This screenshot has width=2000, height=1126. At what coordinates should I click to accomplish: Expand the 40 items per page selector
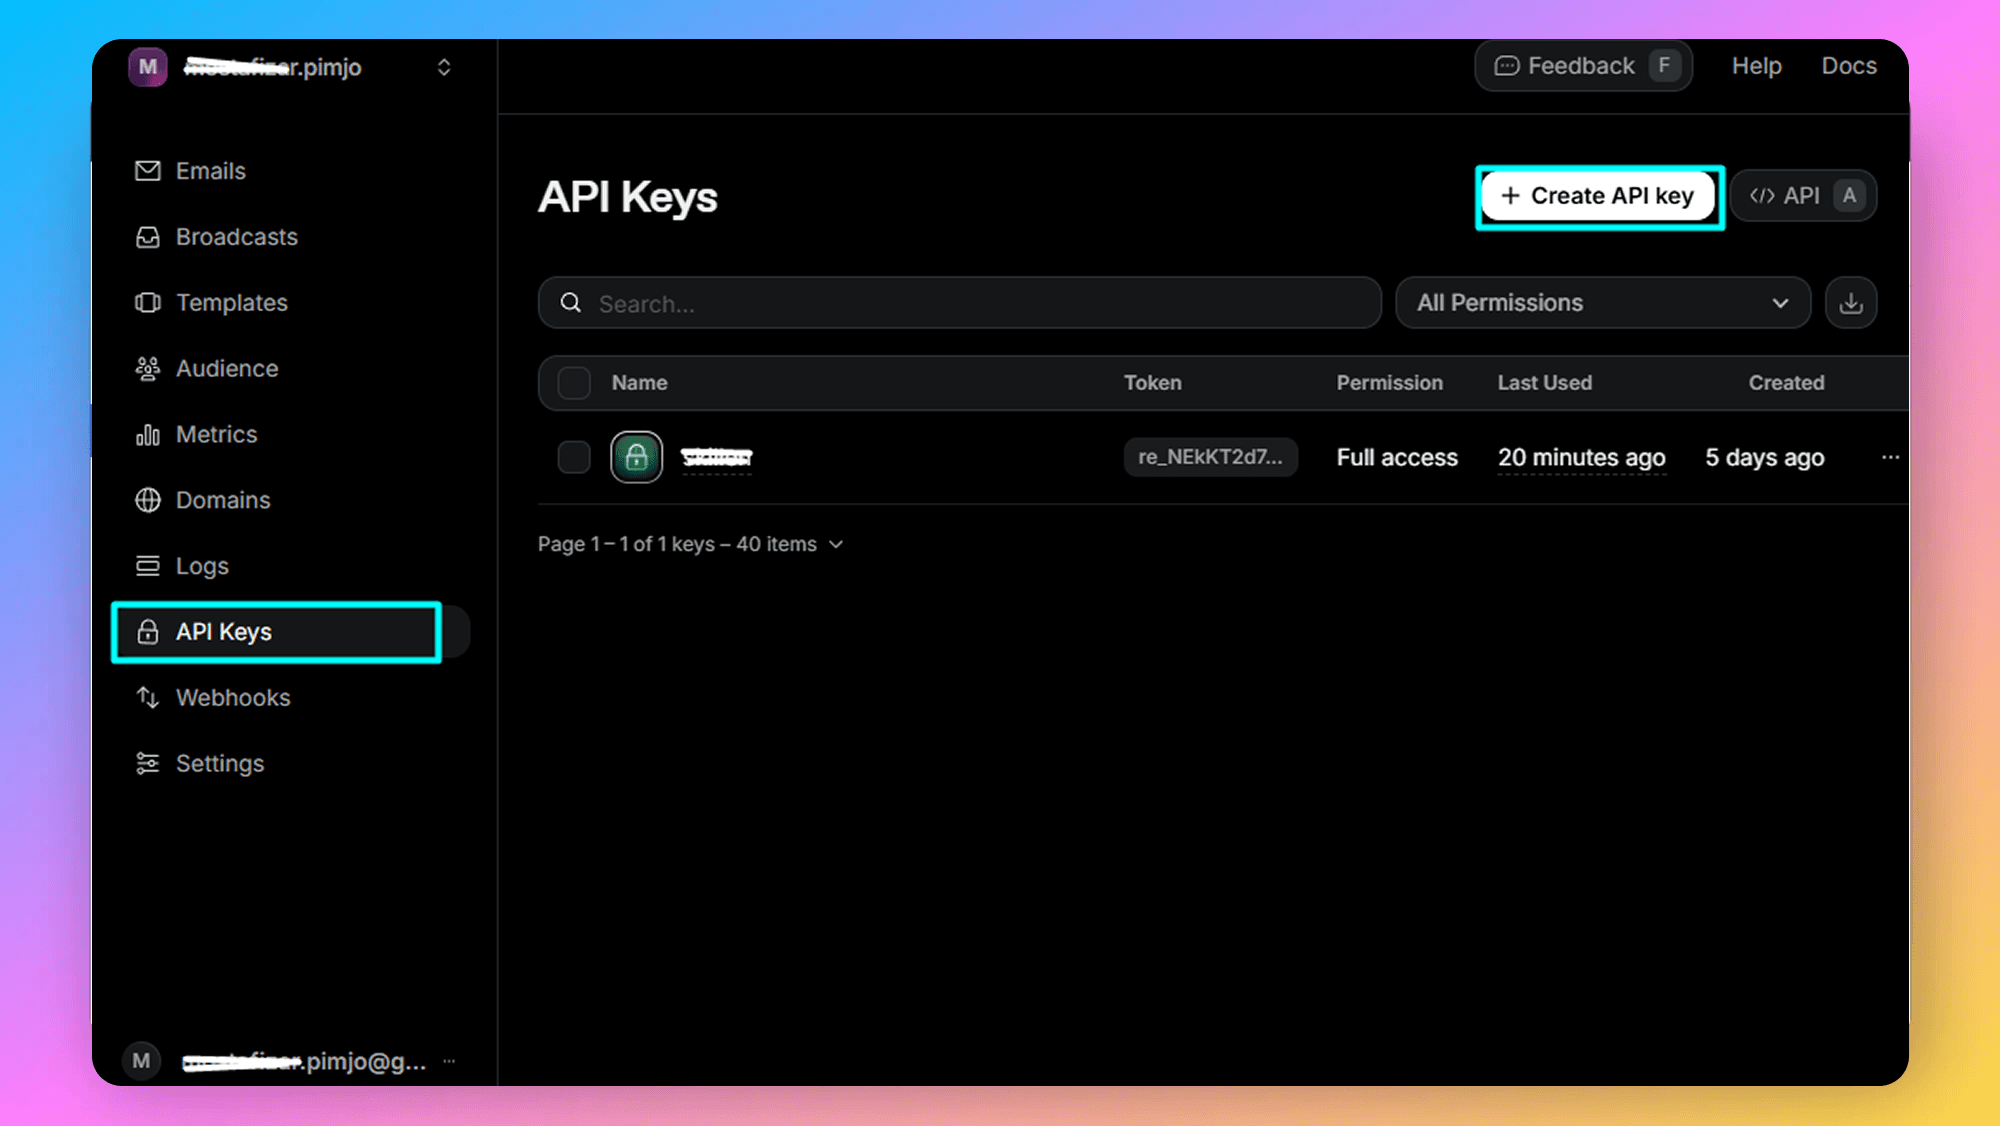(x=792, y=544)
